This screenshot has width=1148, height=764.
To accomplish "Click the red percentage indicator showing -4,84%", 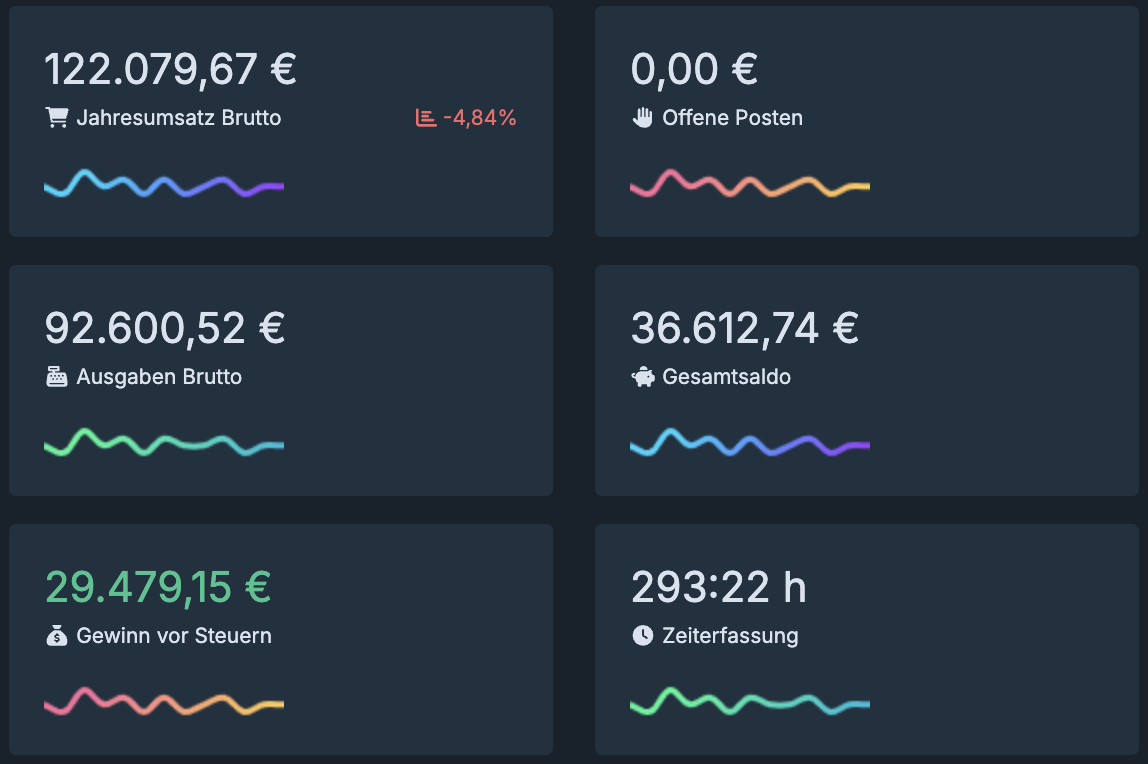I will click(x=478, y=117).
